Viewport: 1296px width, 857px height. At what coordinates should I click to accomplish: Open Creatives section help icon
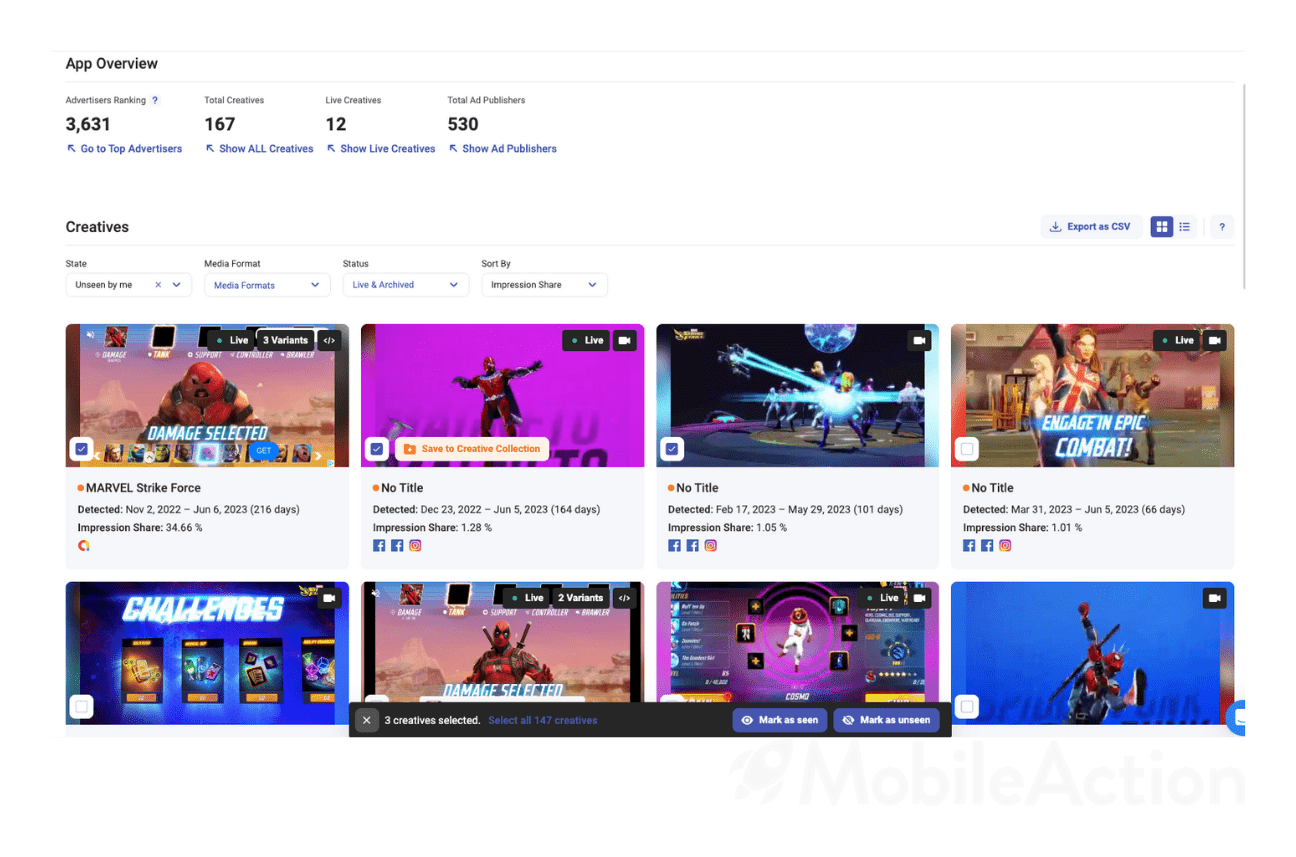click(x=1222, y=227)
